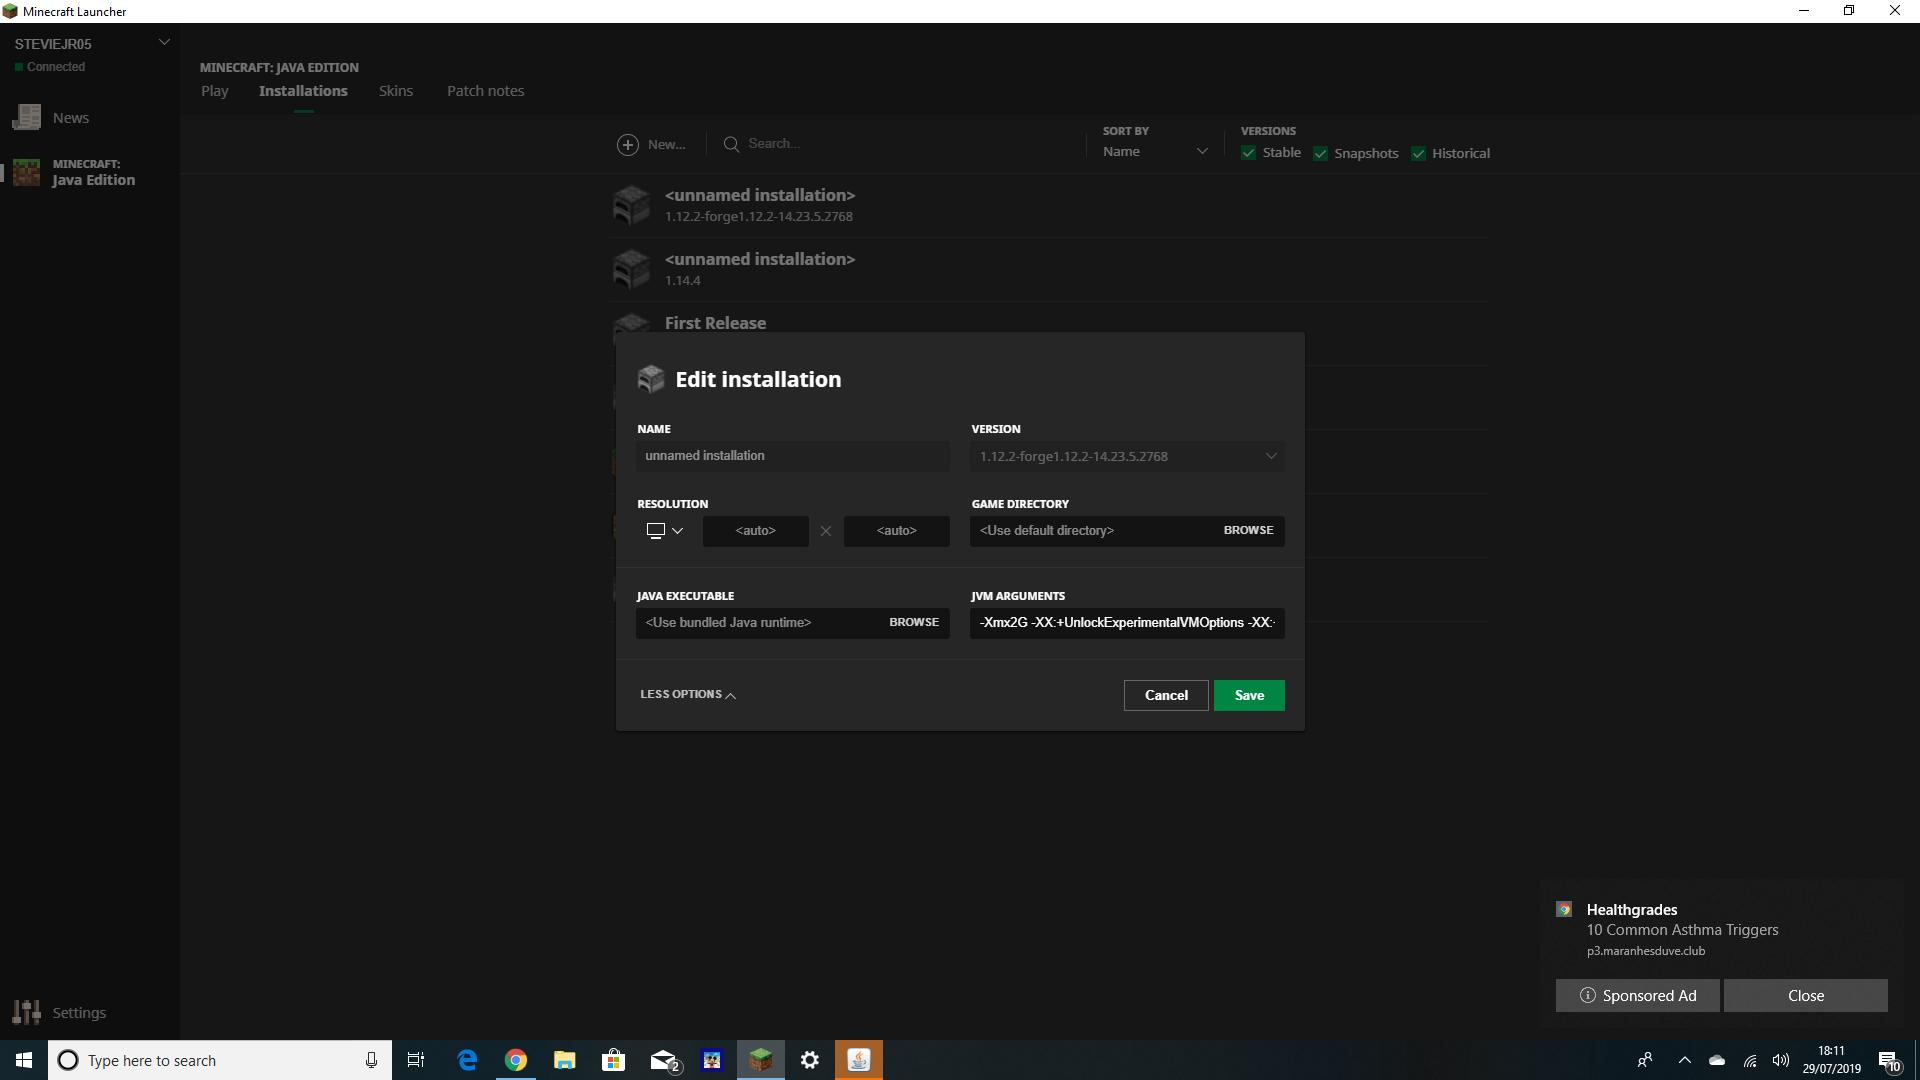Viewport: 1920px width, 1080px height.
Task: Open Settings sliders icon in sidebar
Action: click(27, 1012)
